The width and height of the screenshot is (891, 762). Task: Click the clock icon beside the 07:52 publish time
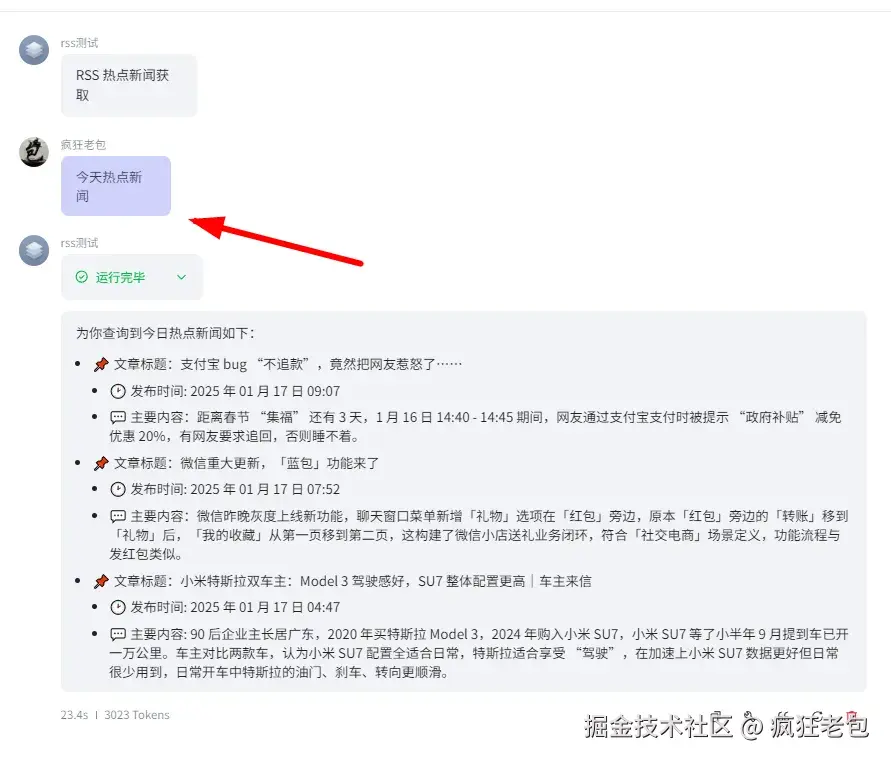coord(118,489)
